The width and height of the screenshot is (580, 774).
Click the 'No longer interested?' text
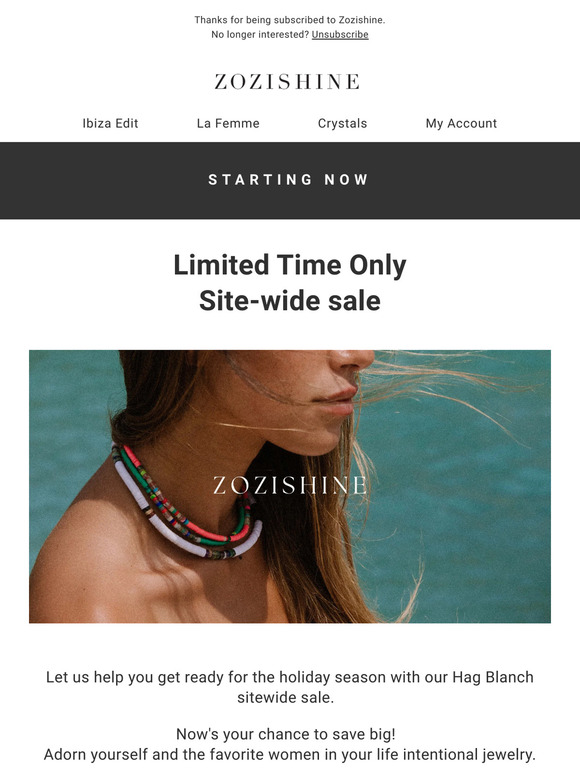coord(260,35)
